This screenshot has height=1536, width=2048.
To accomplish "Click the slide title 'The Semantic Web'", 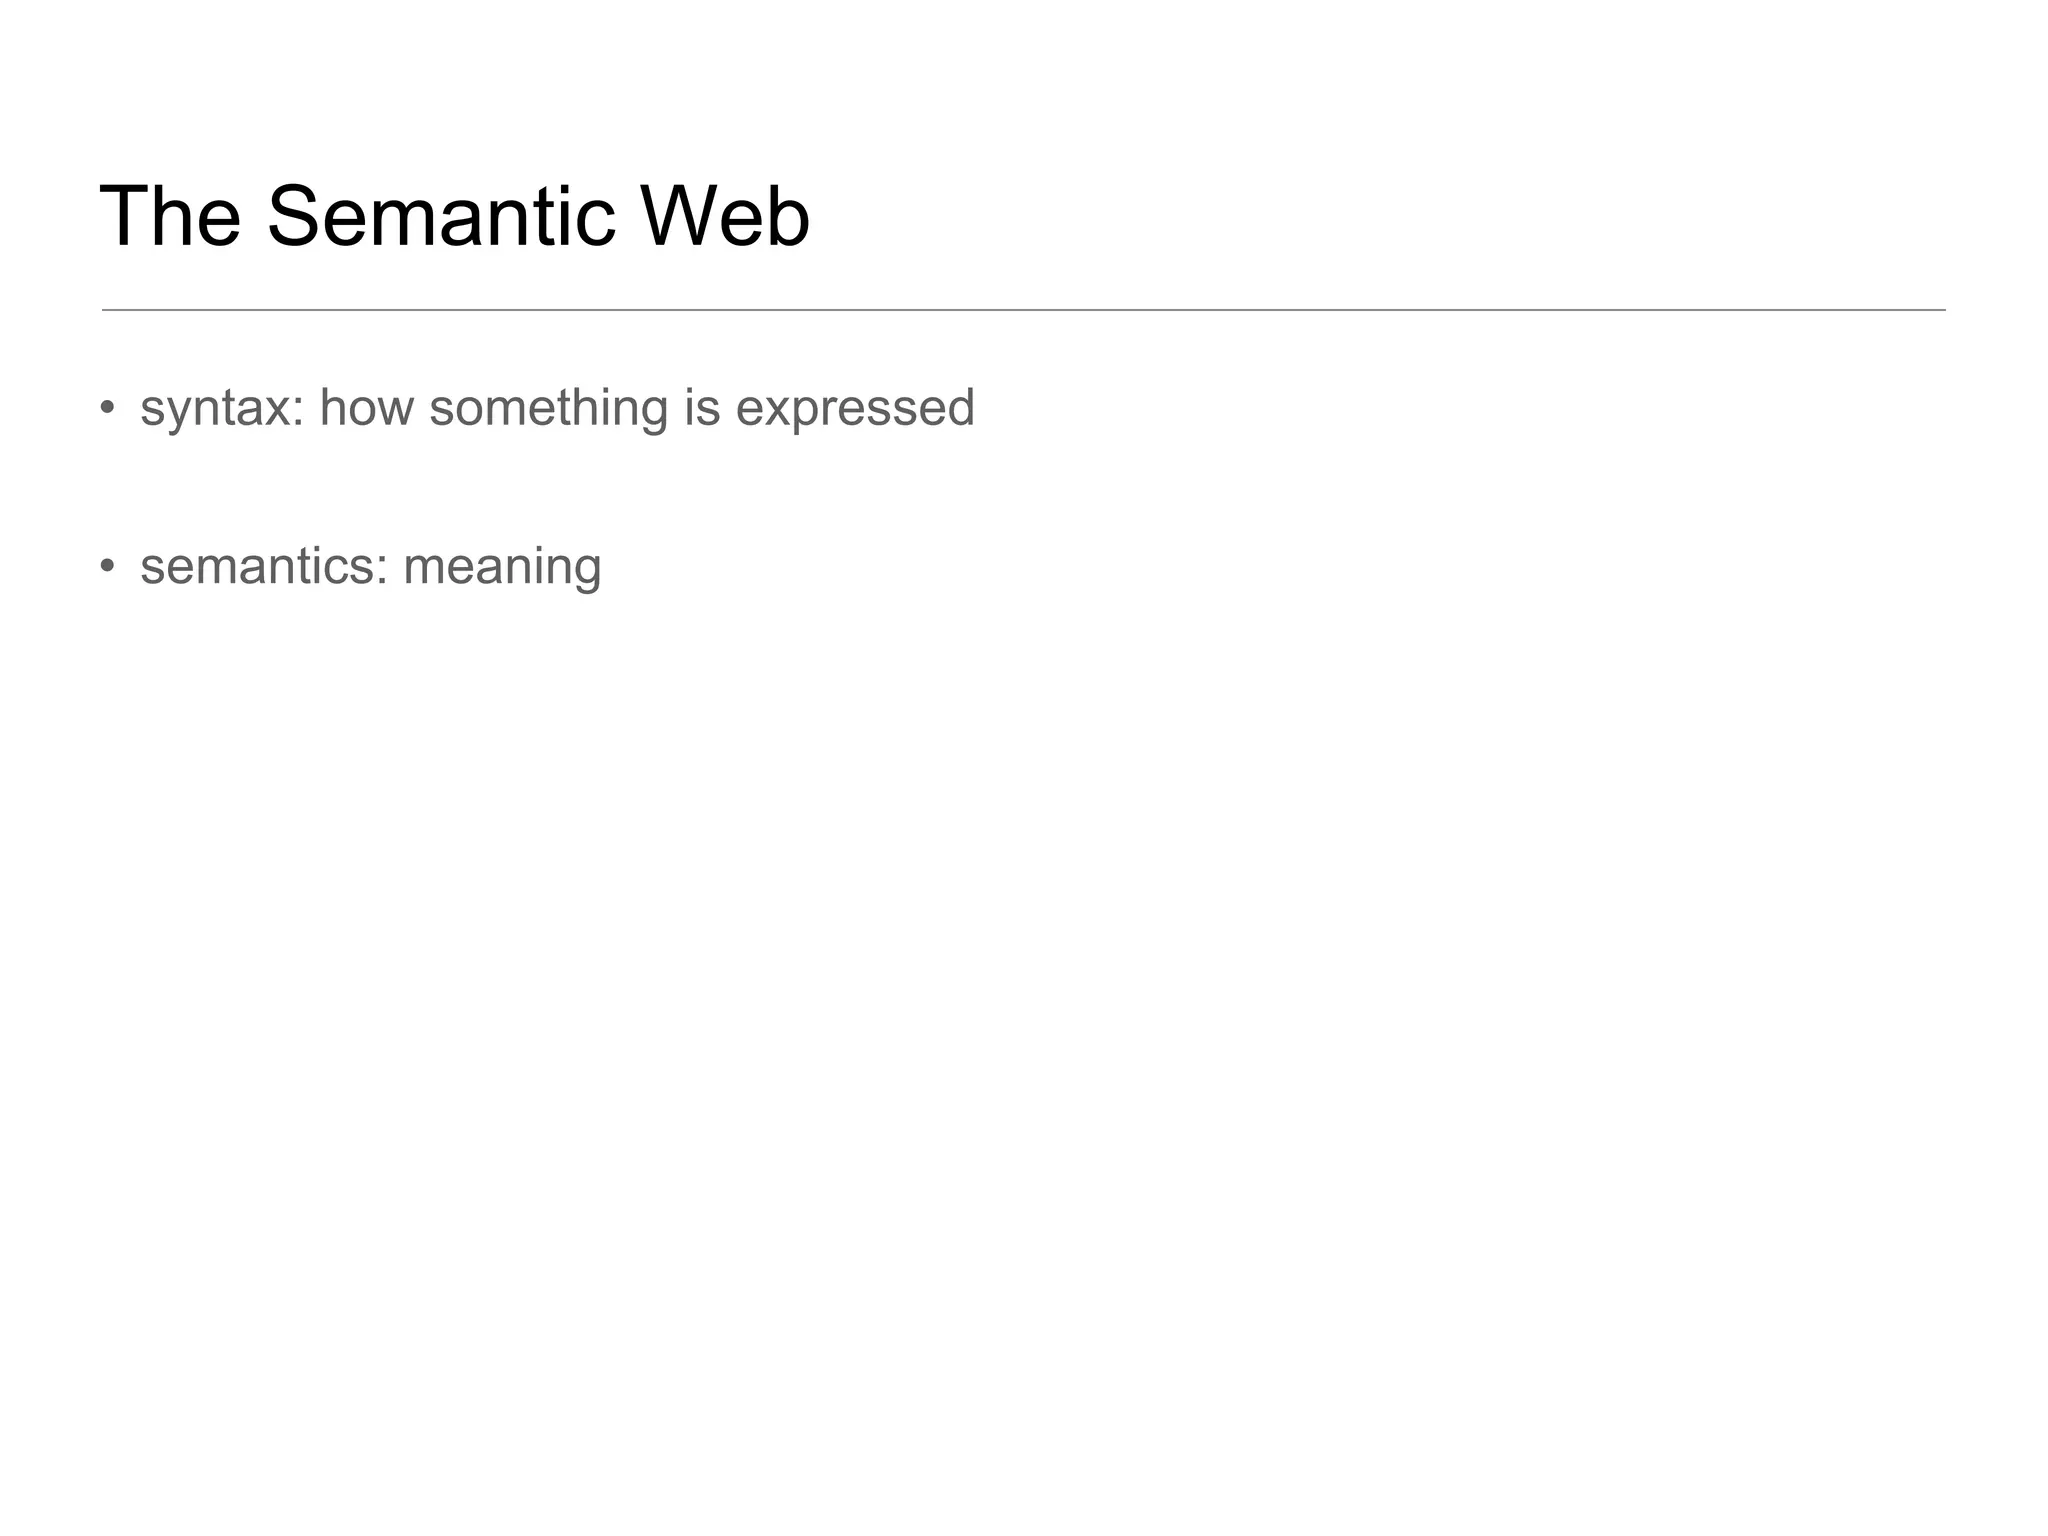I will (455, 216).
